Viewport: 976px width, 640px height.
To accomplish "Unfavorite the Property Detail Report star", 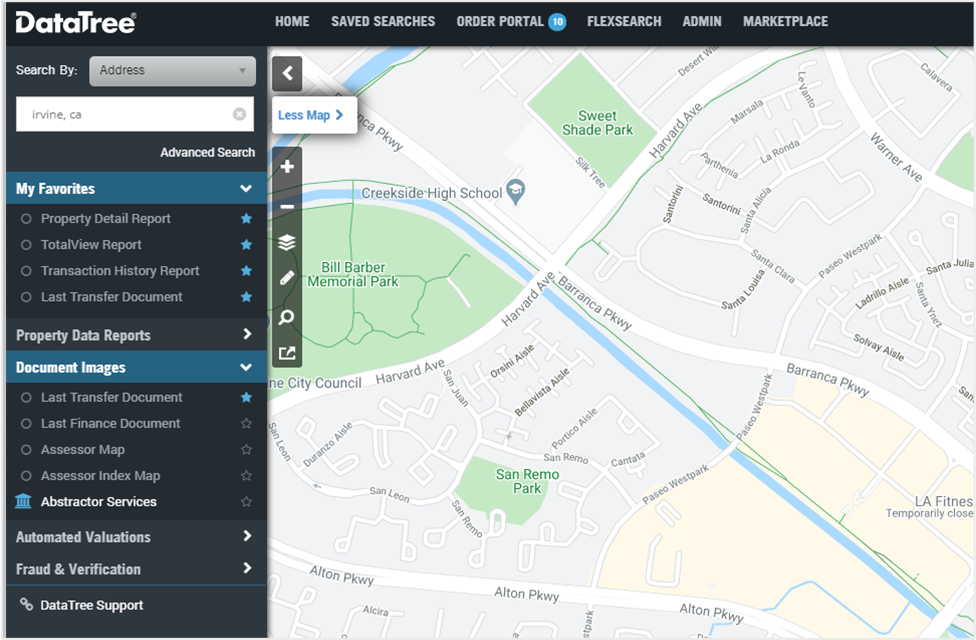I will coord(246,219).
